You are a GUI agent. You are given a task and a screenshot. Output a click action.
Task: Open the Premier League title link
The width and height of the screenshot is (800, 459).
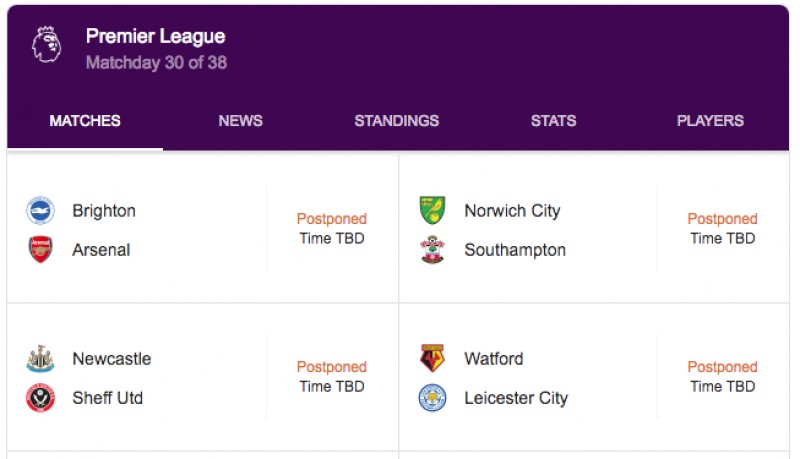coord(156,36)
